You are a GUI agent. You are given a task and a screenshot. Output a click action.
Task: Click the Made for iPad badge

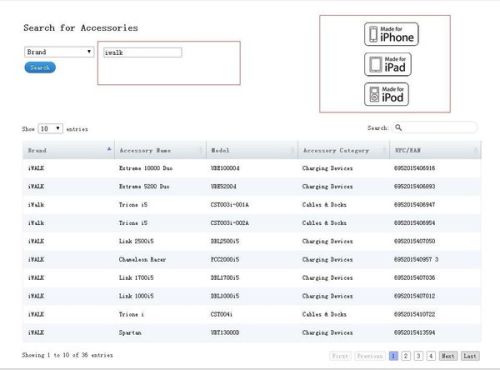[388, 64]
